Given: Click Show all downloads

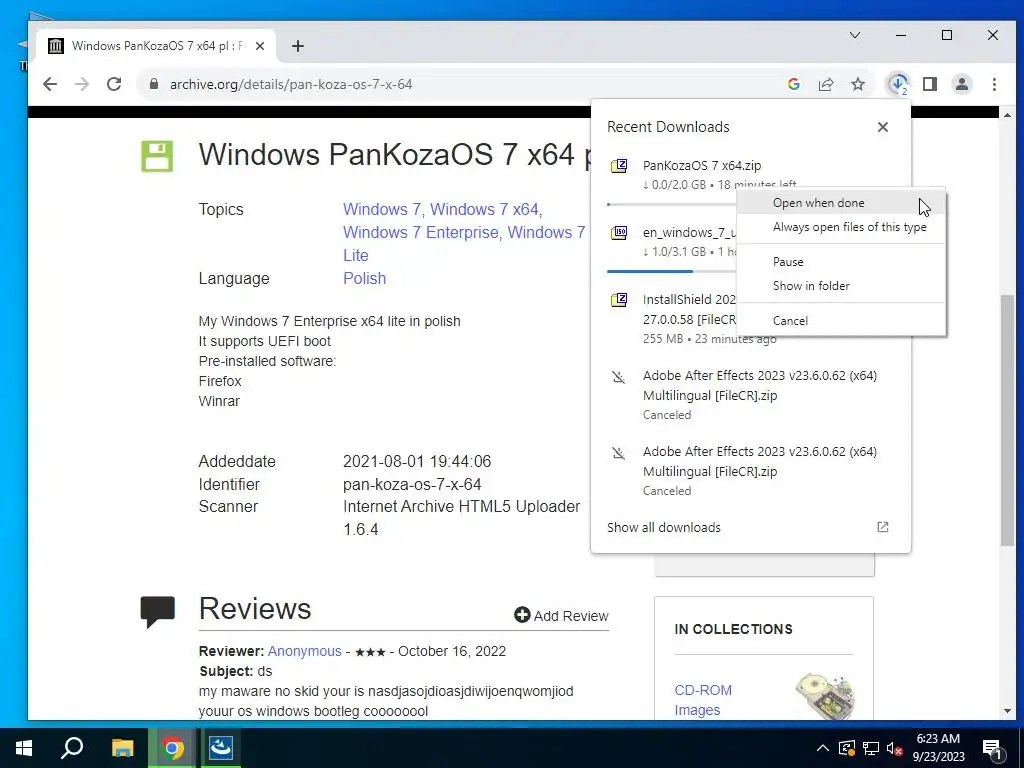Looking at the screenshot, I should pyautogui.click(x=664, y=528).
